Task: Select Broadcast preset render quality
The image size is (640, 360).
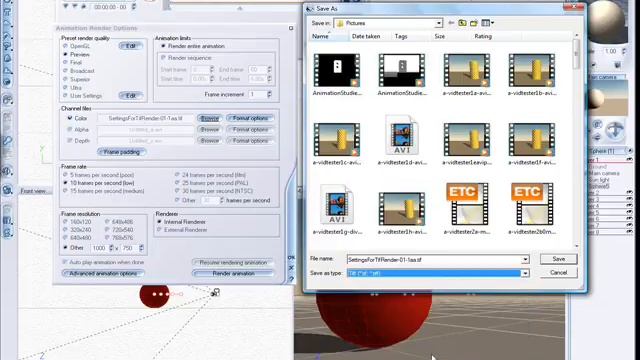Action: tap(78, 71)
